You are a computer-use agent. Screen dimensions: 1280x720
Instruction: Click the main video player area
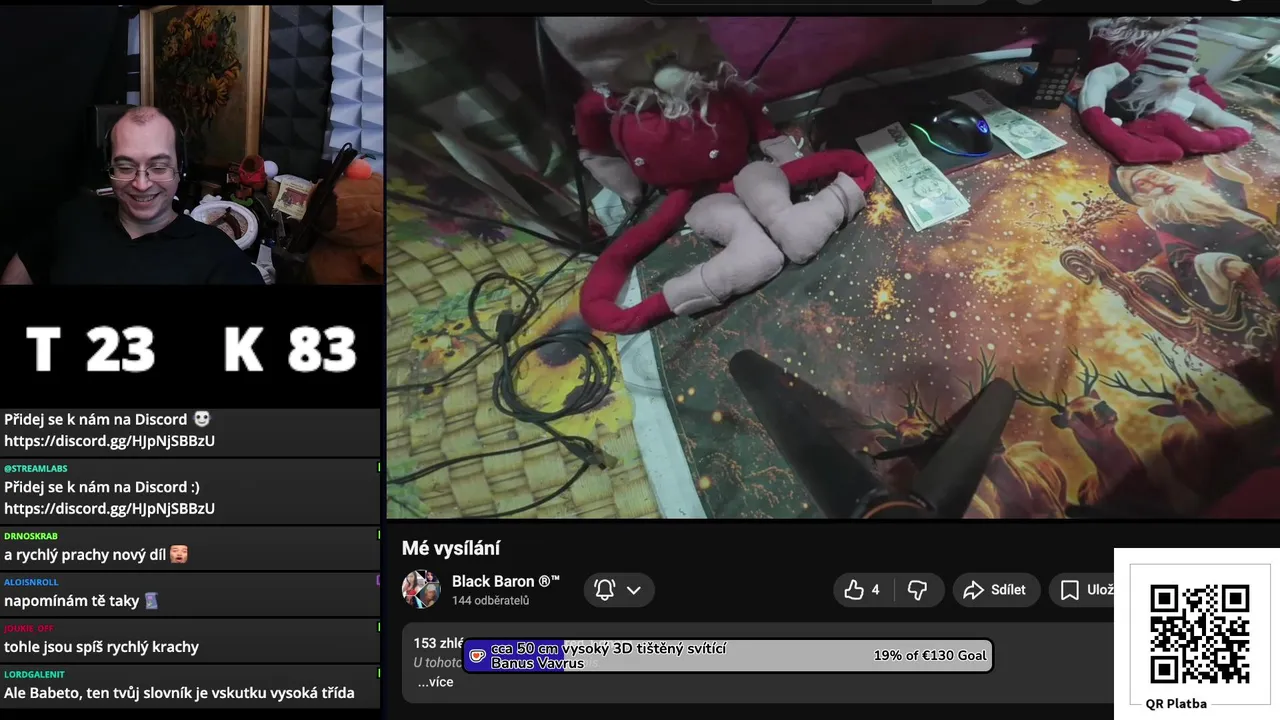click(x=833, y=267)
